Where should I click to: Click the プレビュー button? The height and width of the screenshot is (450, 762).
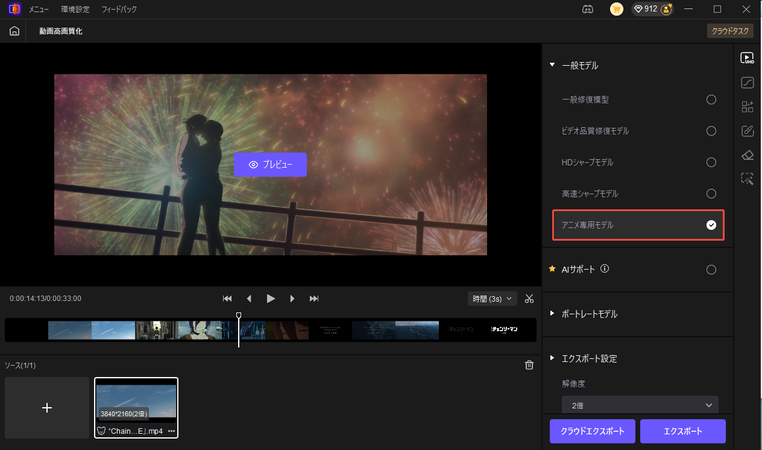270,165
